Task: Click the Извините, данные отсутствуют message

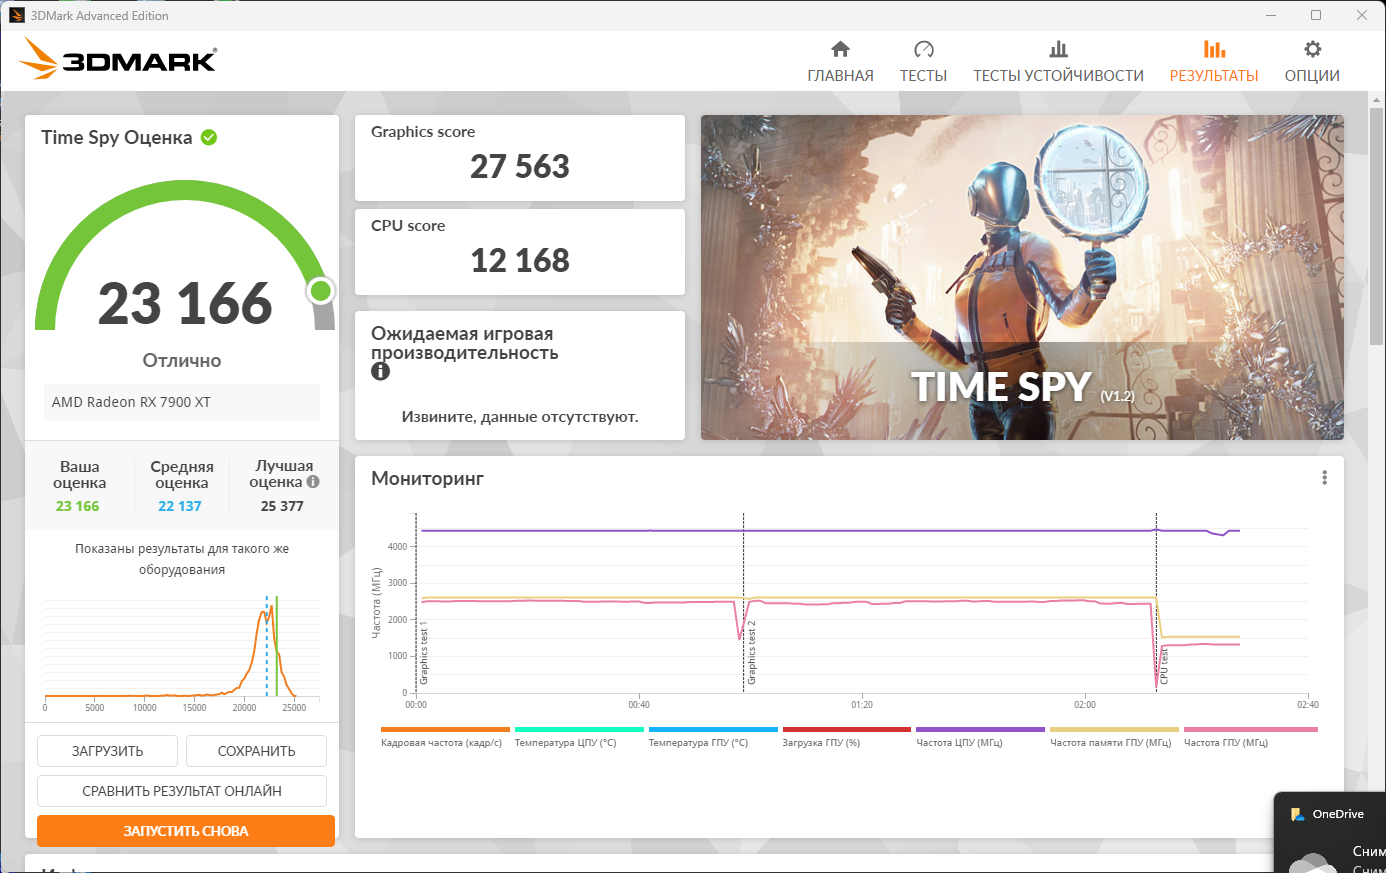Action: 520,417
